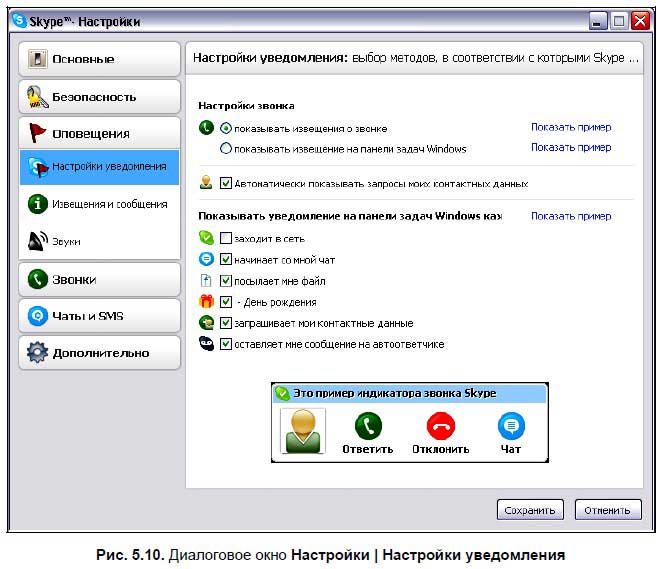Expand the Звонки settings section
Screen dimensions: 663x569
[x=99, y=279]
